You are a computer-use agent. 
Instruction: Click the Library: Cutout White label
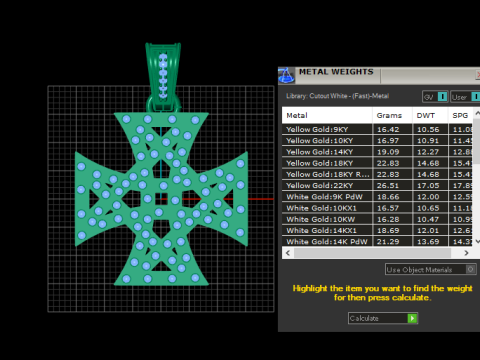click(337, 96)
